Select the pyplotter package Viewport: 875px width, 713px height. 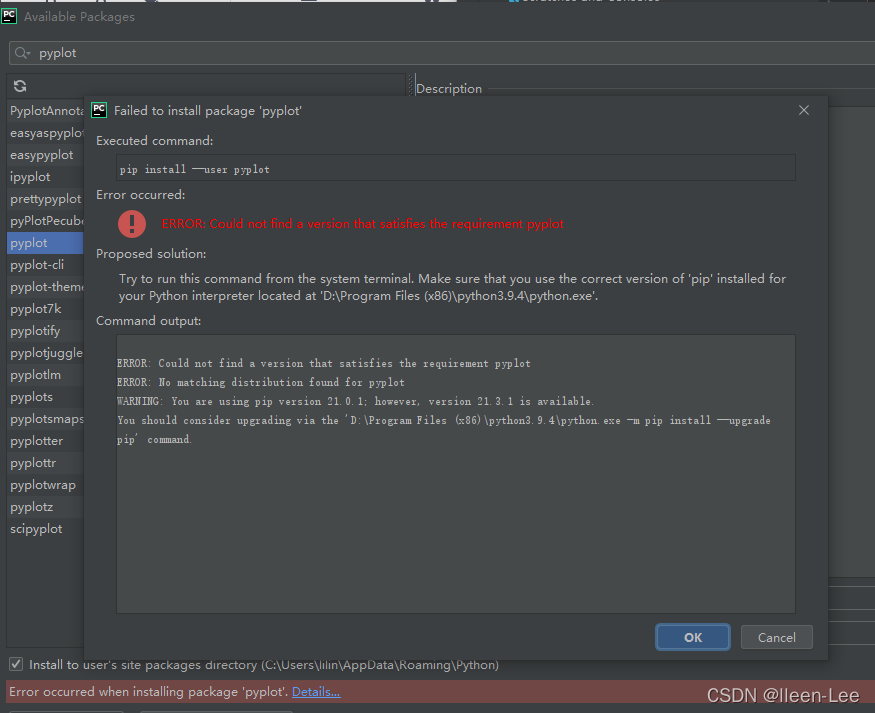coord(36,440)
